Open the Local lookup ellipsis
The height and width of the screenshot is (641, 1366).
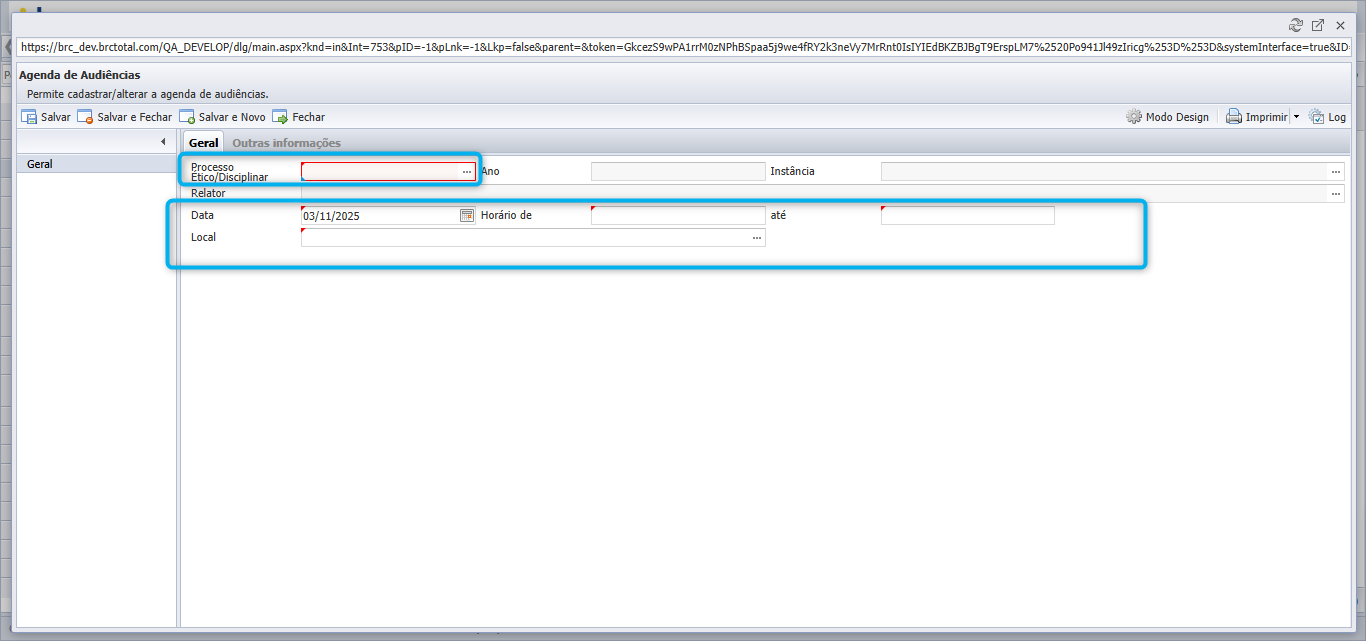coord(757,238)
